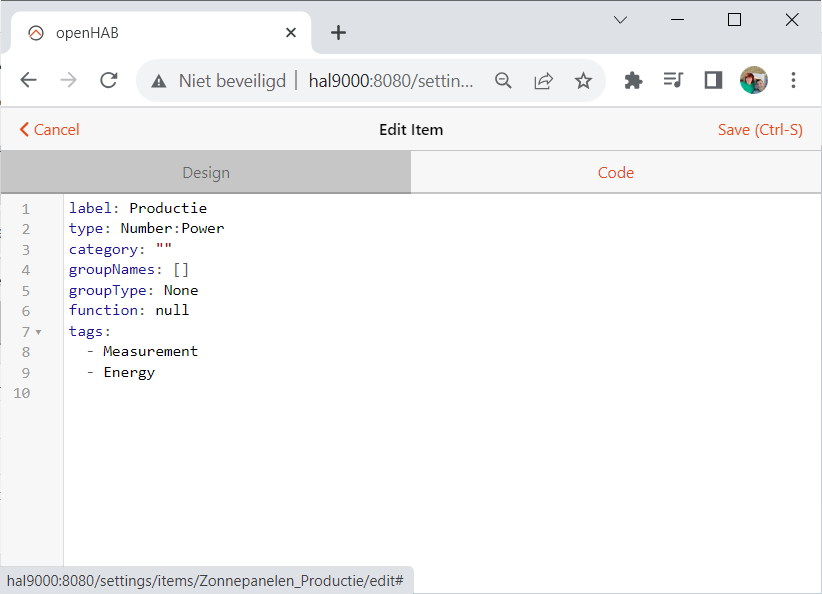Click the not-secure warning icon

pos(158,81)
